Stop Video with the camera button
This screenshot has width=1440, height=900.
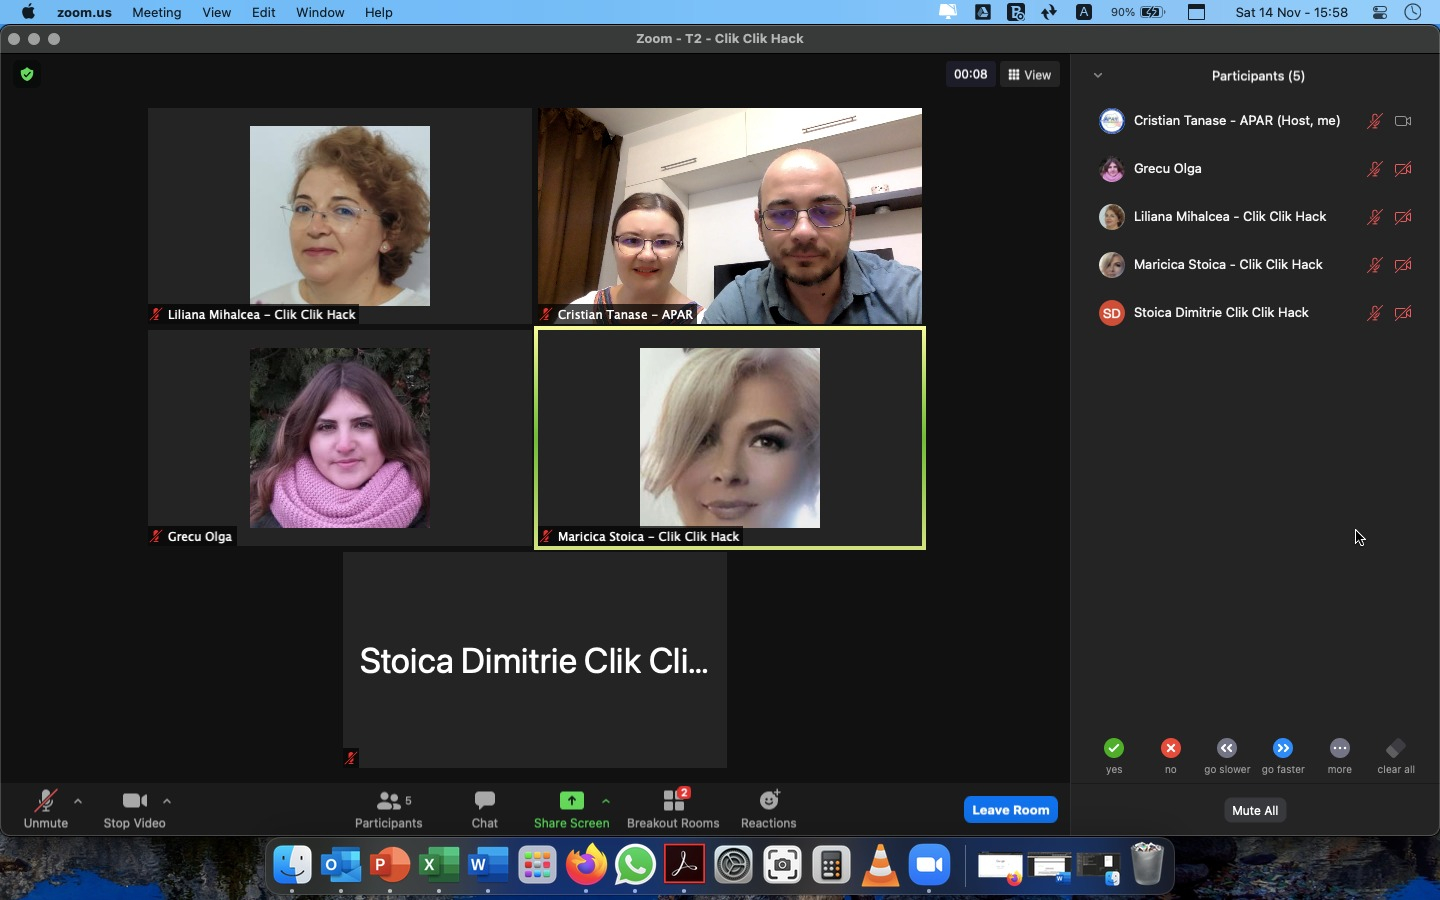click(x=134, y=809)
